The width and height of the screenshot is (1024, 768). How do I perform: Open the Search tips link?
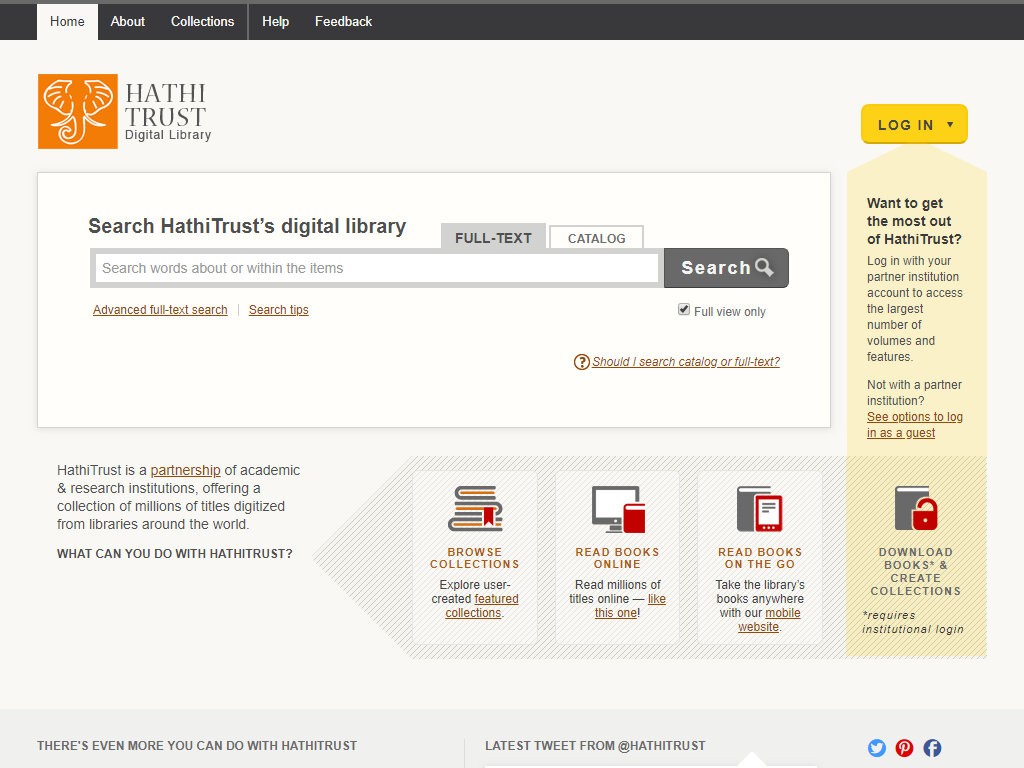click(278, 310)
